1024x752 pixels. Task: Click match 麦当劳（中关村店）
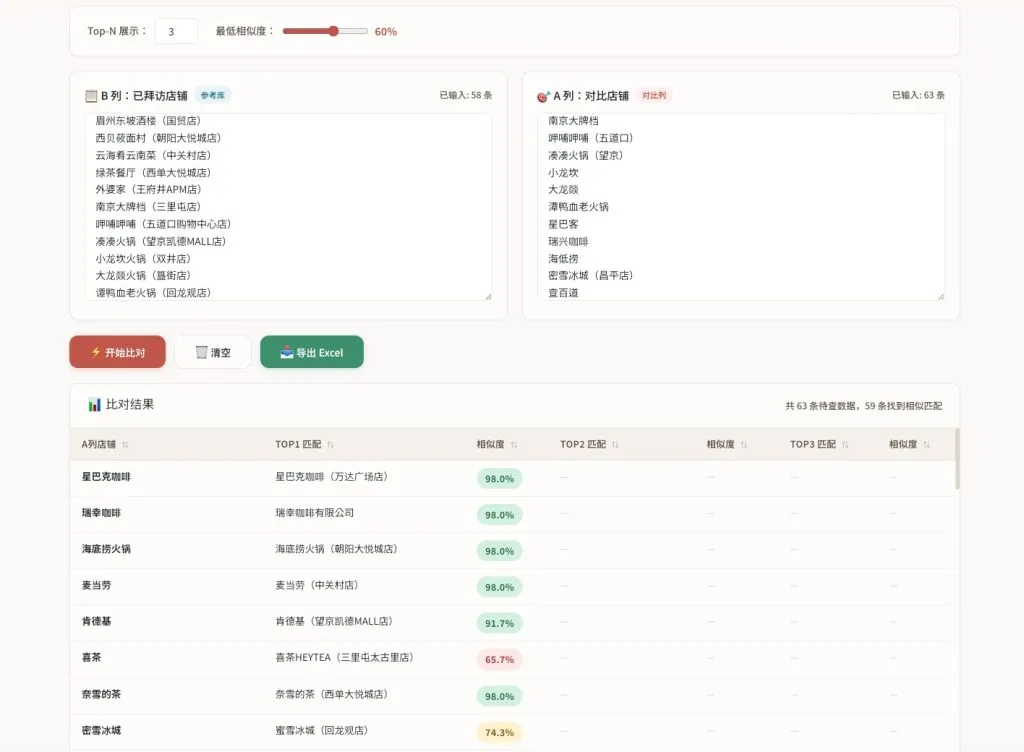(317, 586)
